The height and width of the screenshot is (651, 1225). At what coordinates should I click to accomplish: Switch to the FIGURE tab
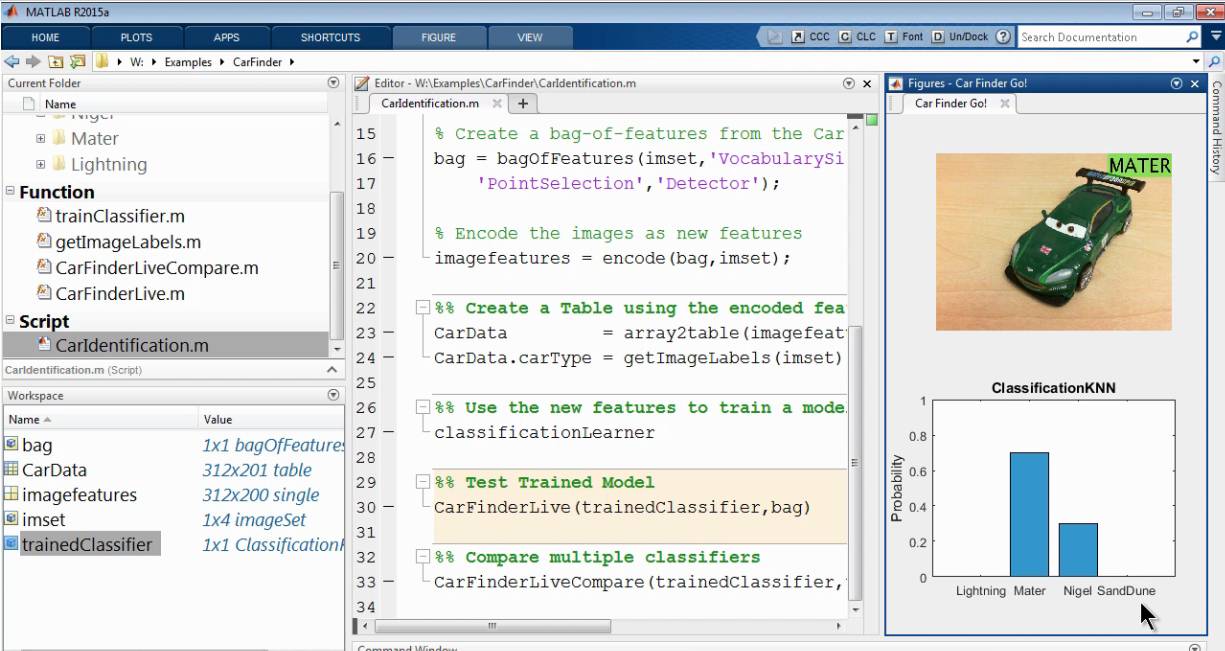(x=438, y=37)
